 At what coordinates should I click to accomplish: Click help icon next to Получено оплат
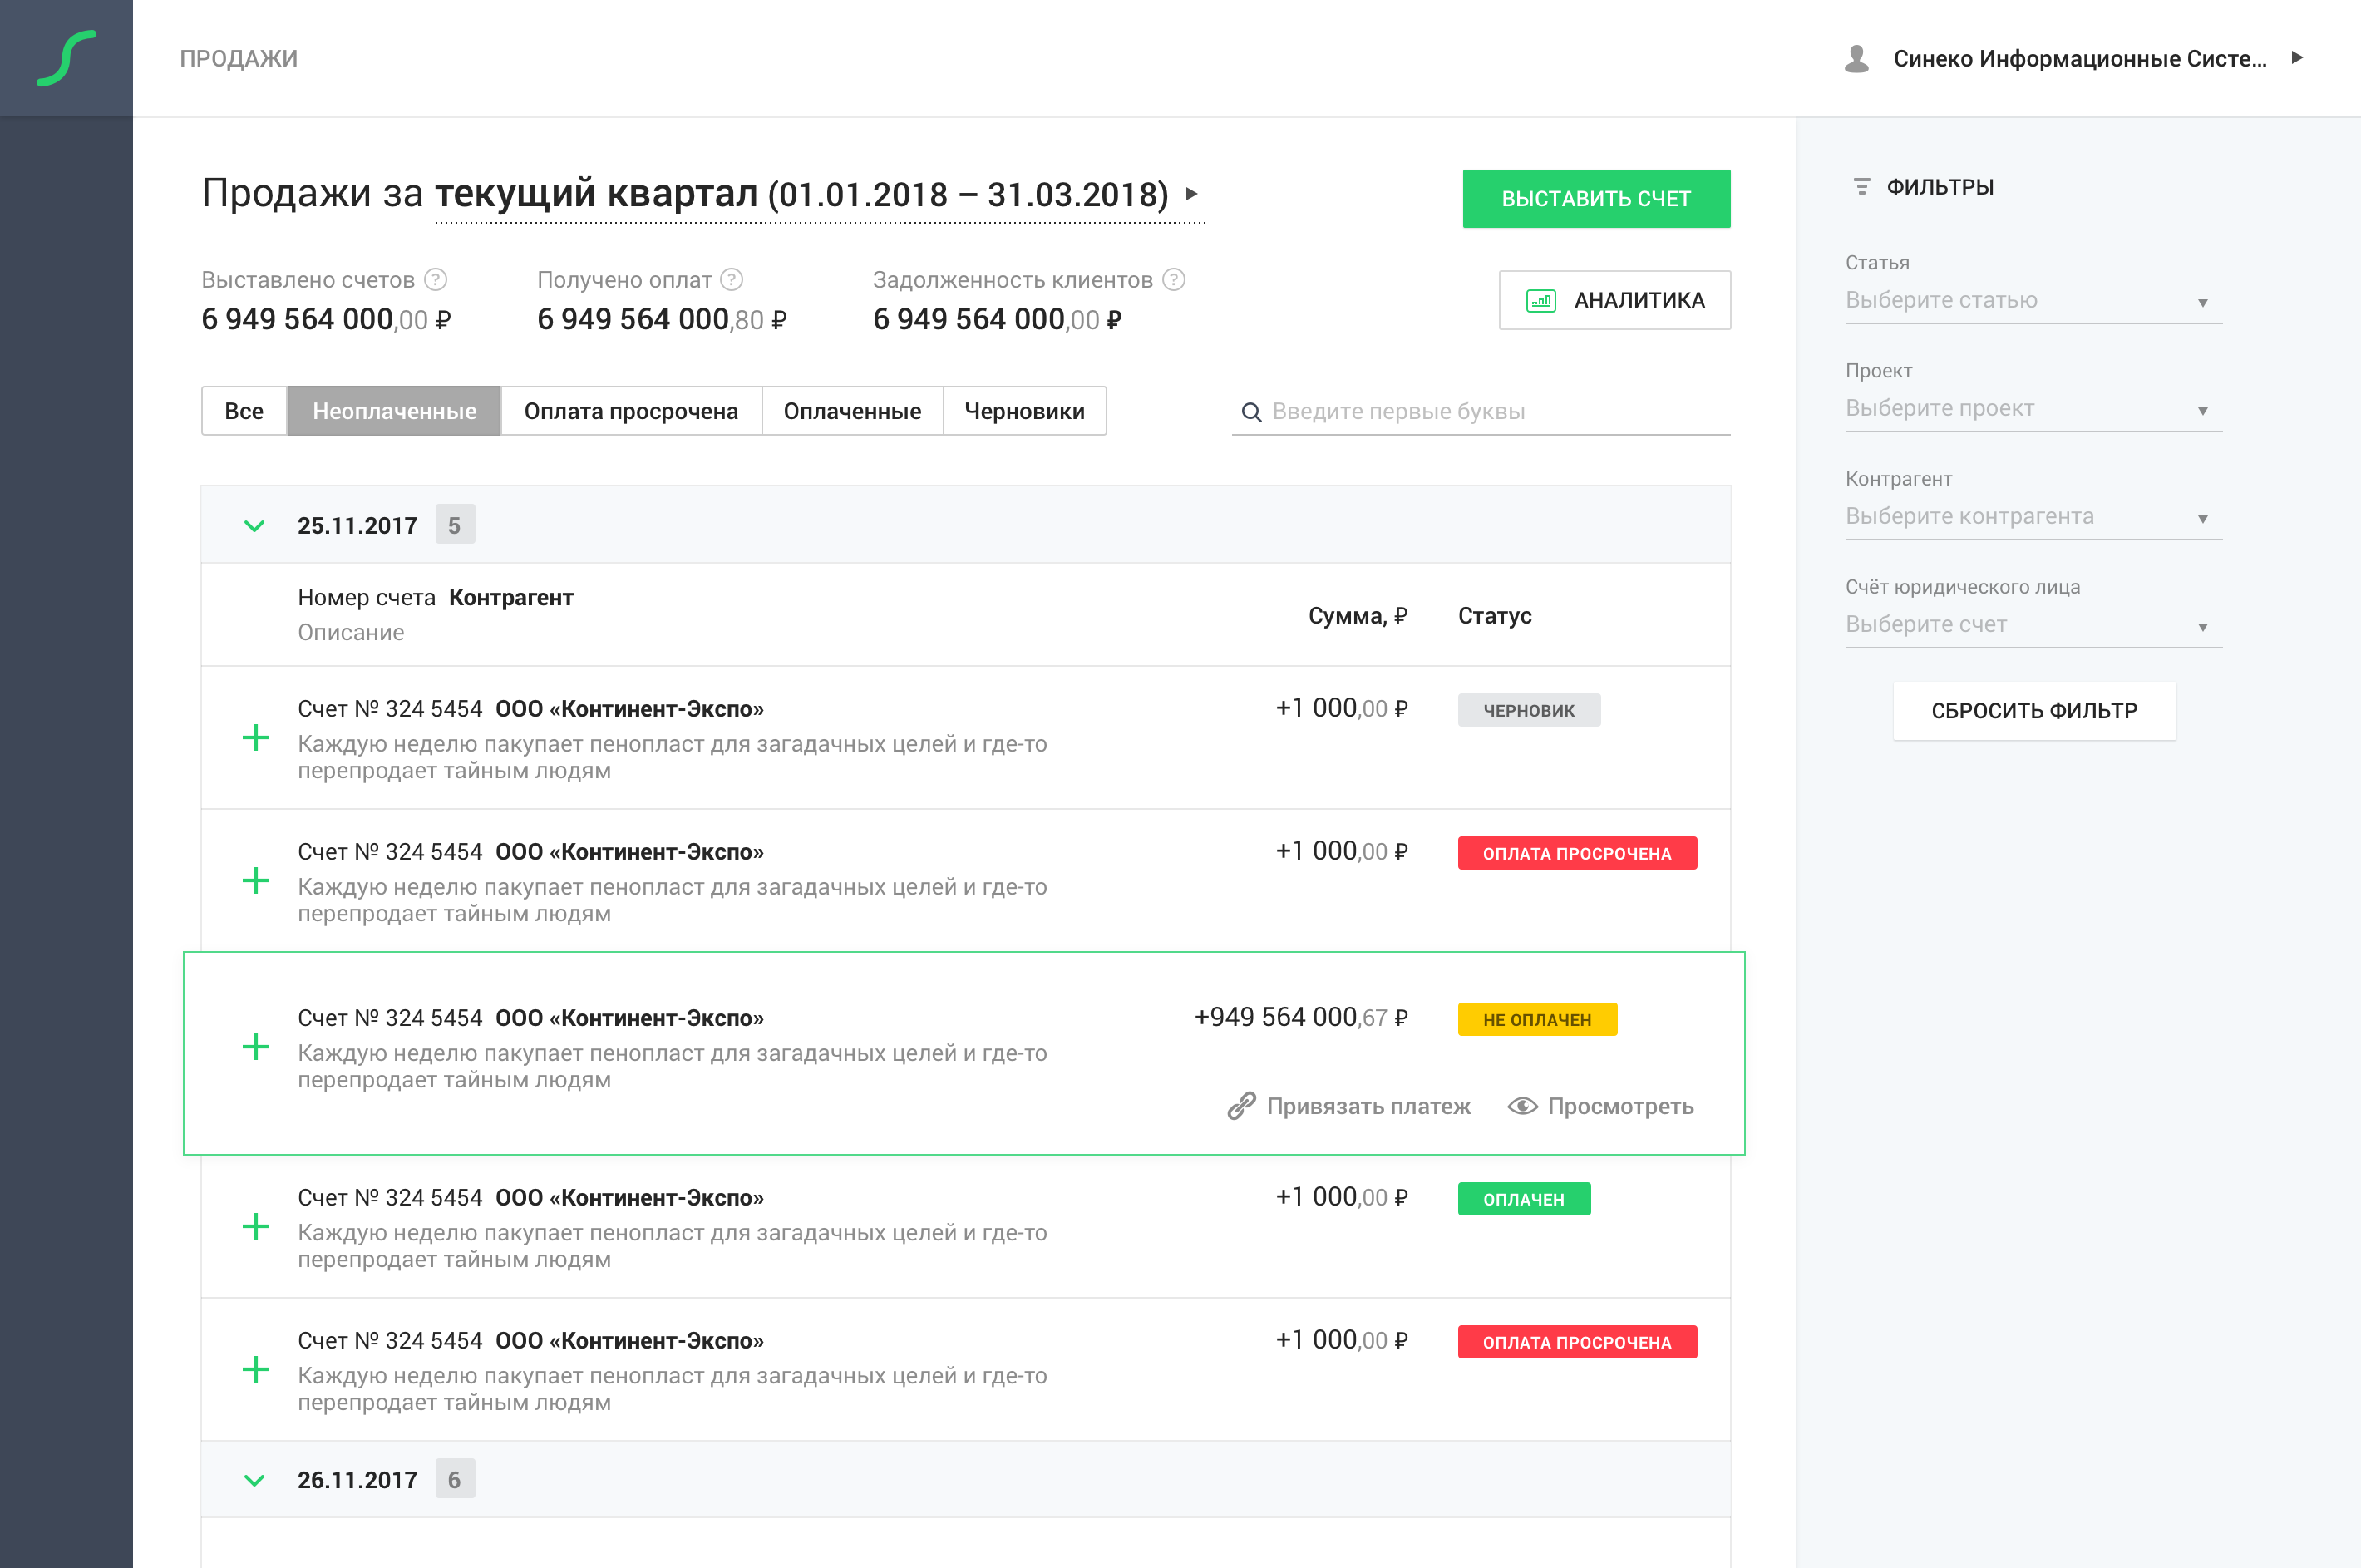pyautogui.click(x=732, y=280)
